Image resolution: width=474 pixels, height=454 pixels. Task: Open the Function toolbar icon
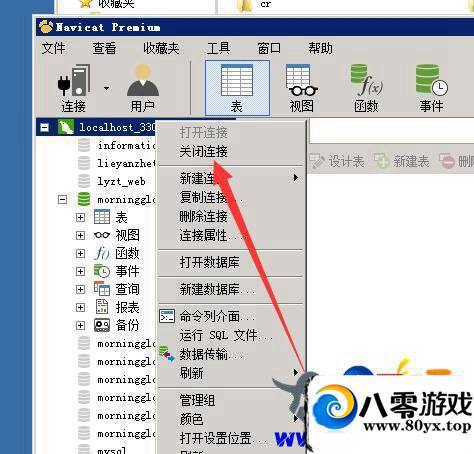[x=366, y=88]
